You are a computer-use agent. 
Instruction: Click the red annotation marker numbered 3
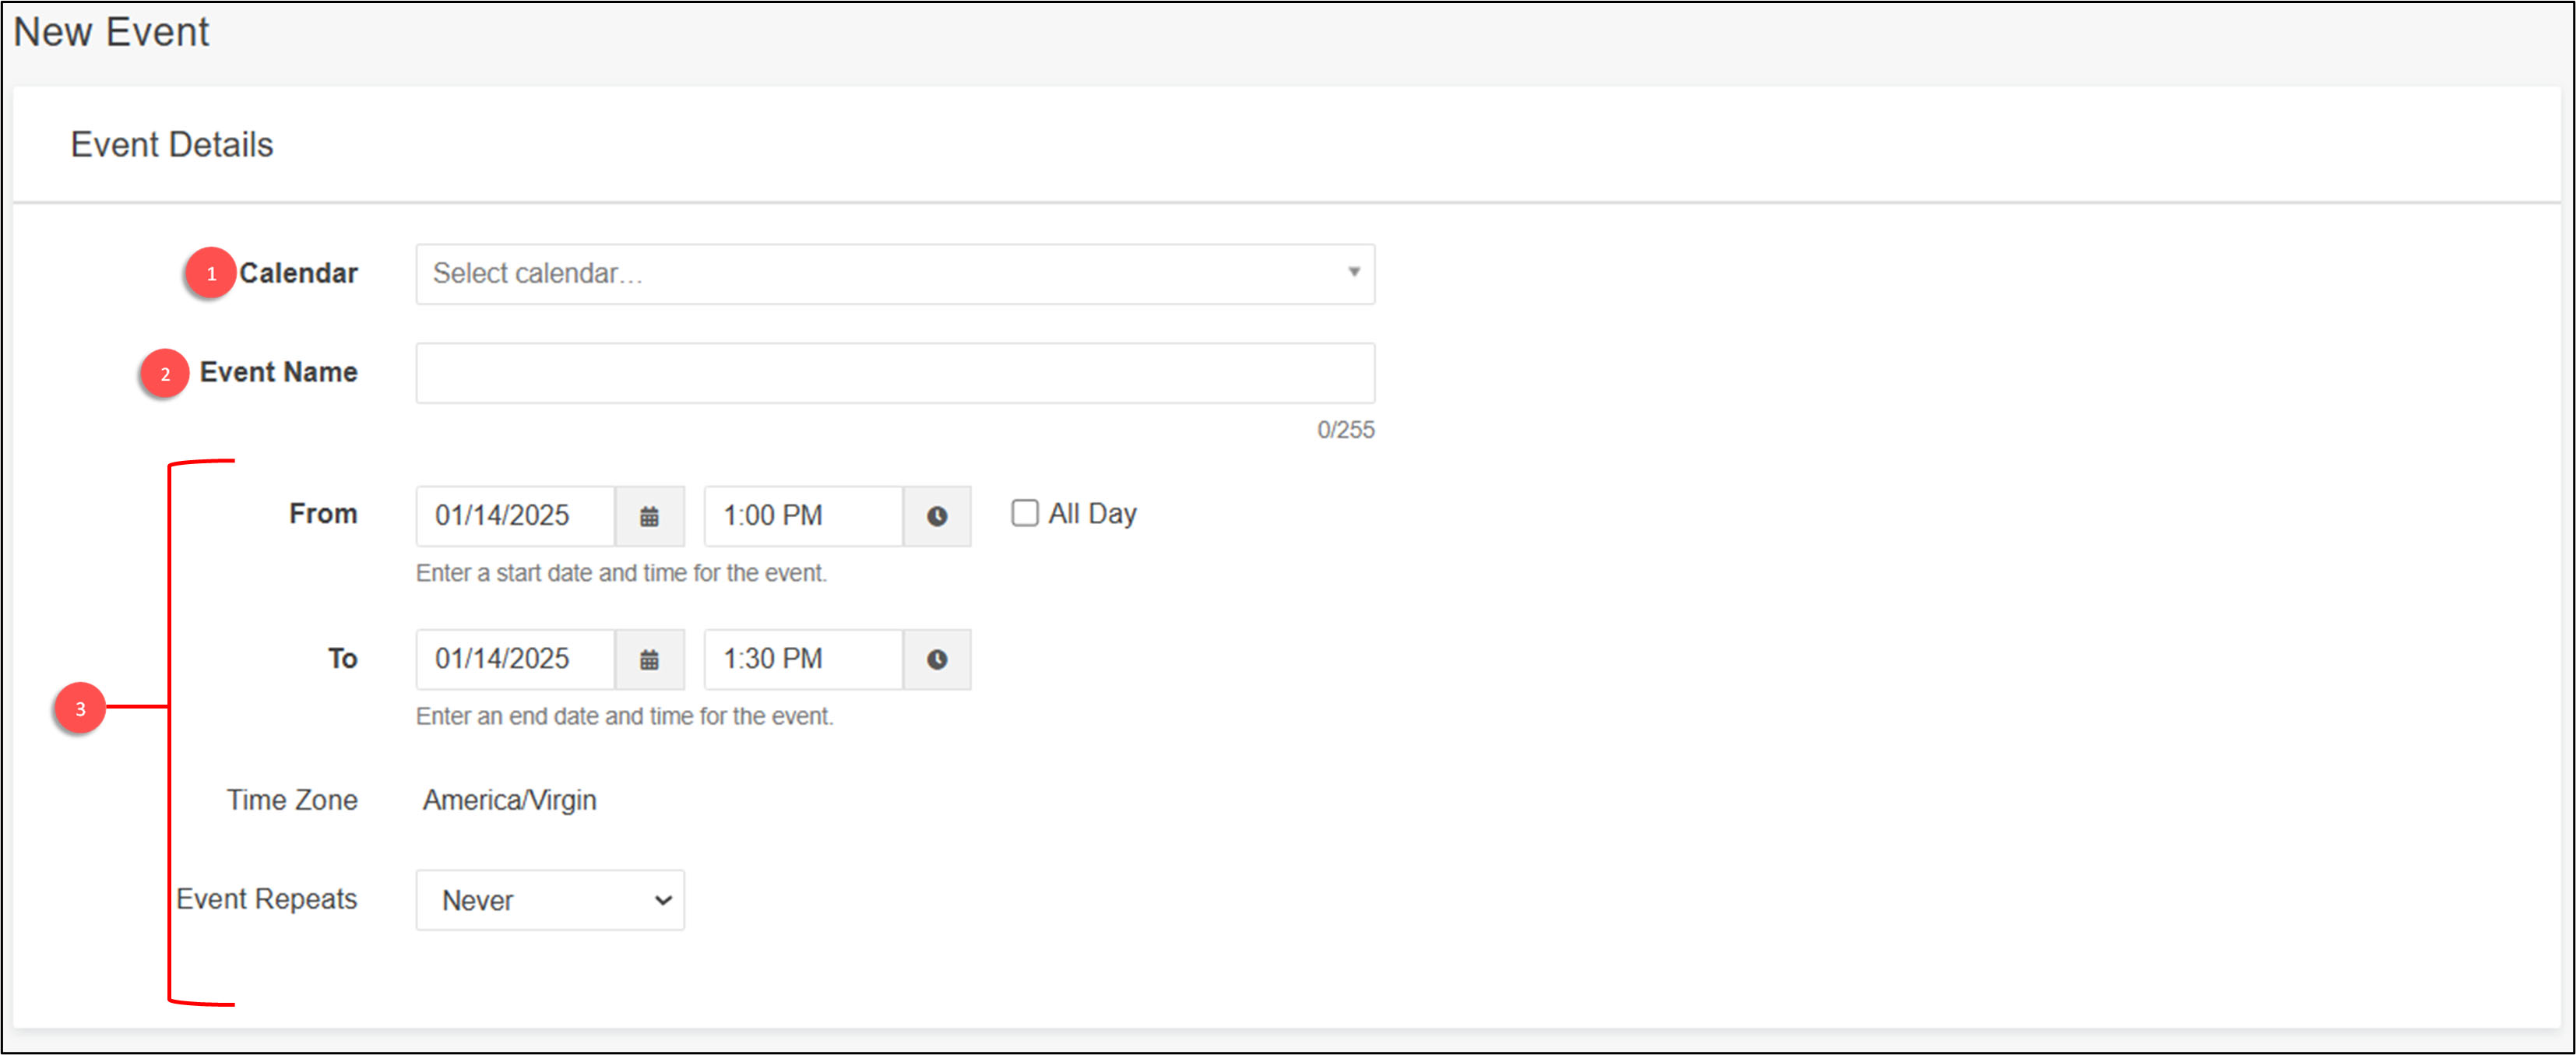pyautogui.click(x=80, y=708)
